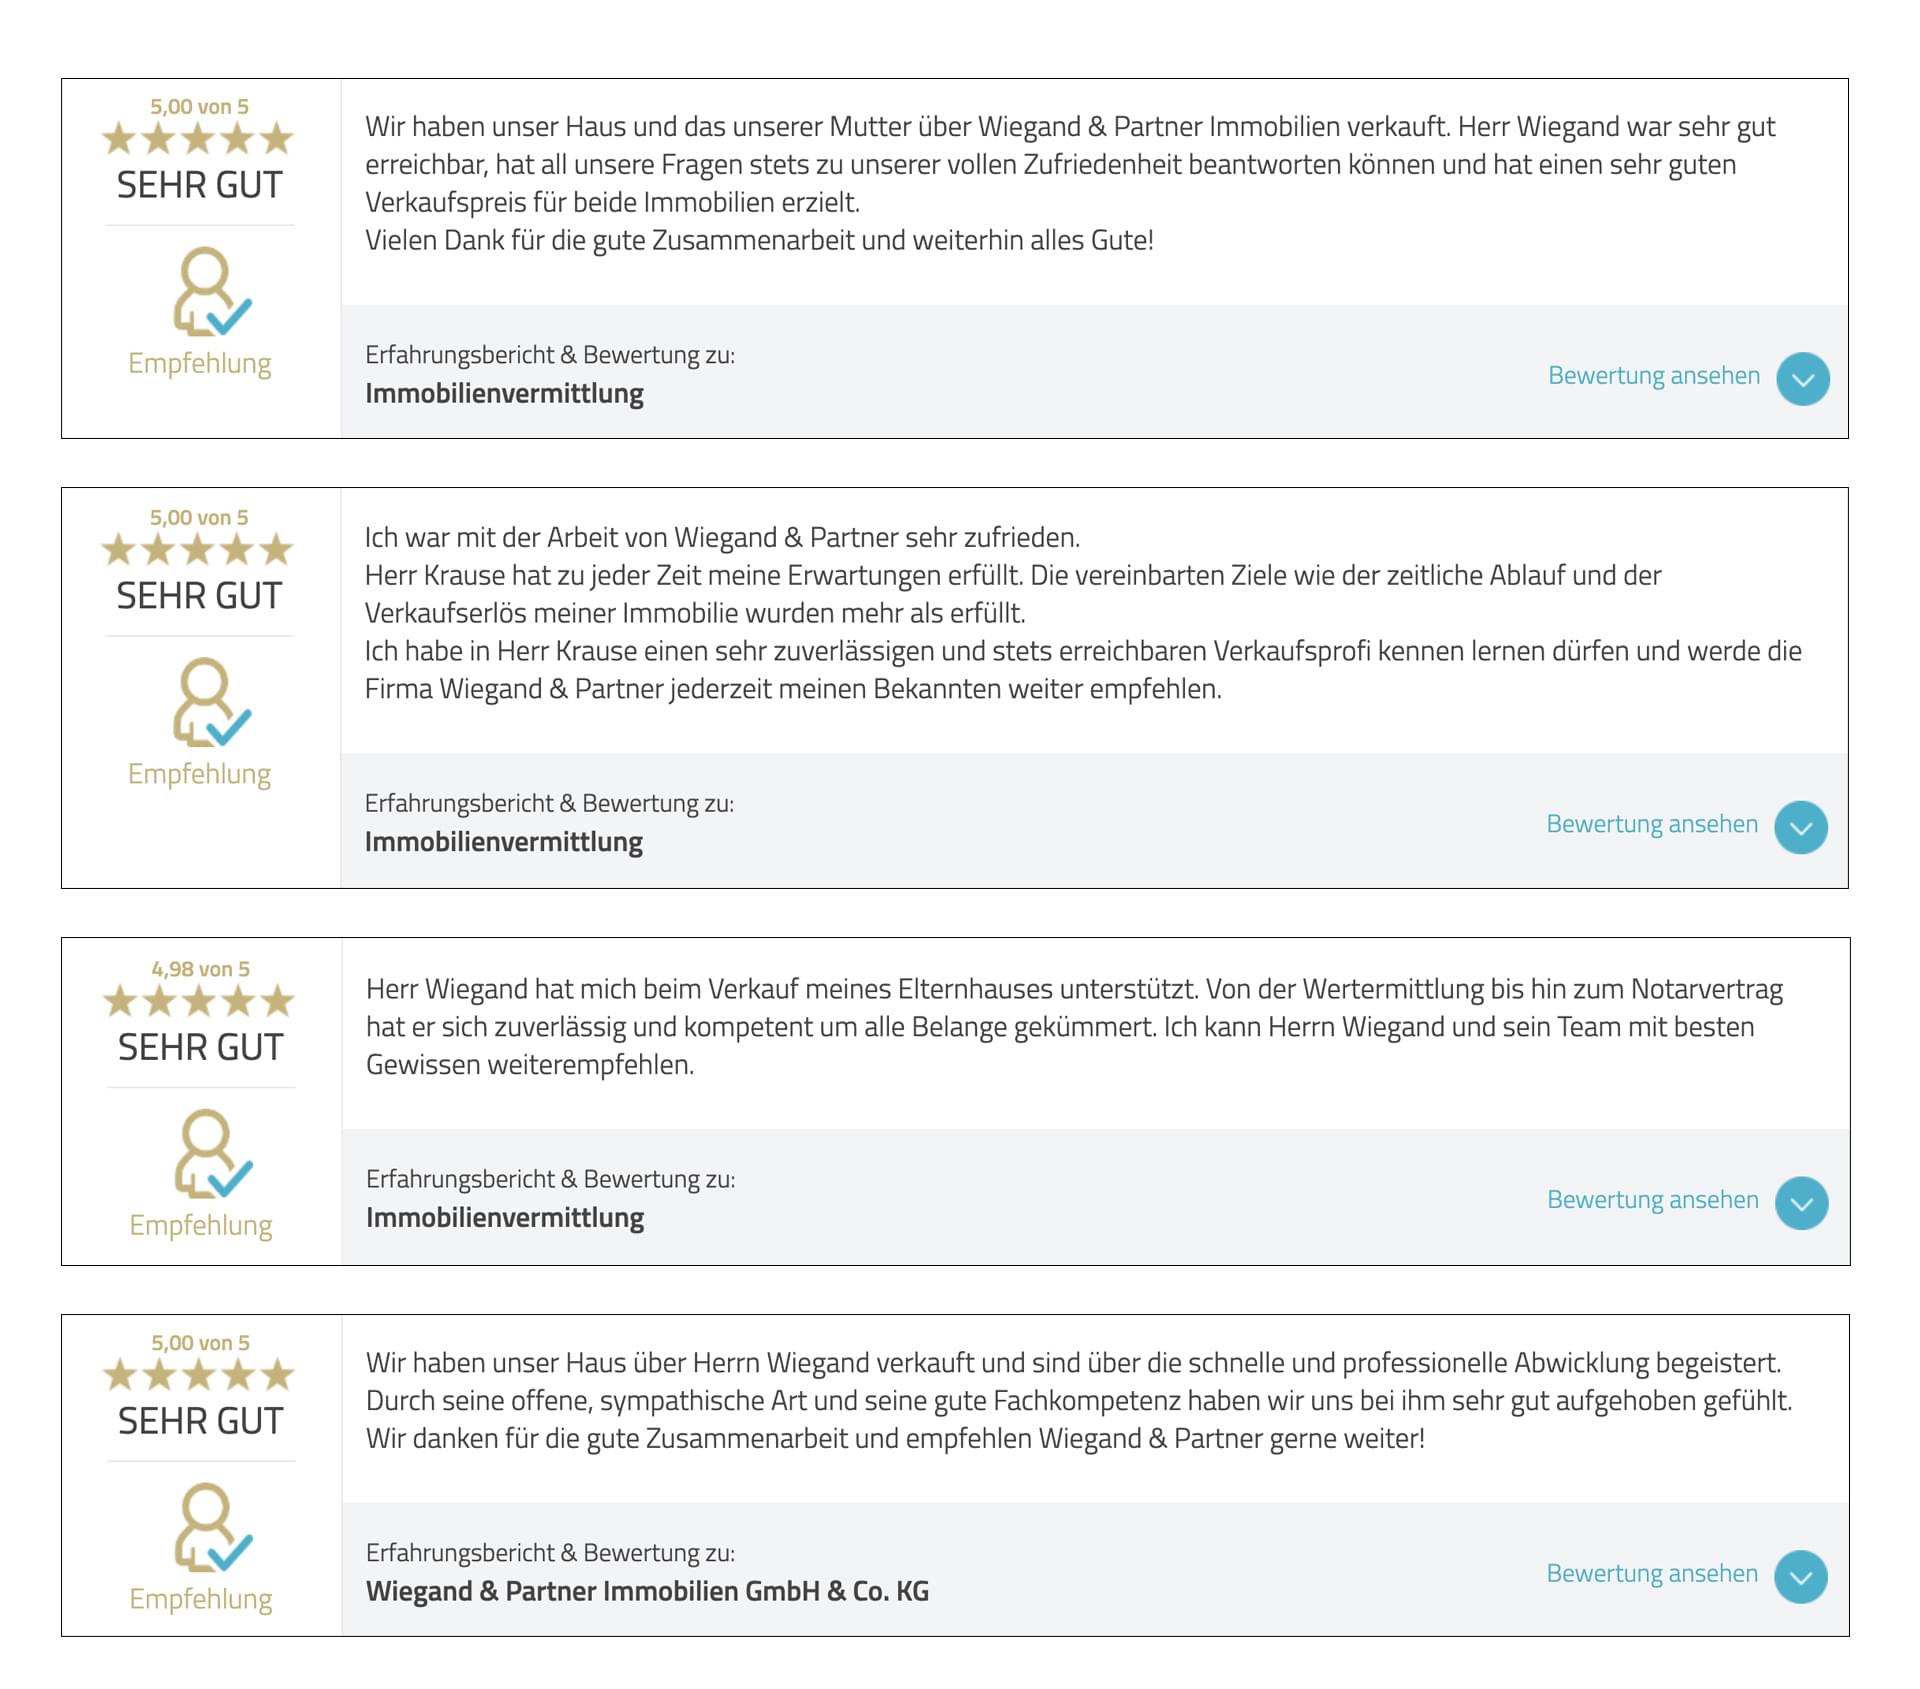This screenshot has width=1920, height=1689.
Task: Expand the last review via chevron button
Action: (x=1801, y=1577)
